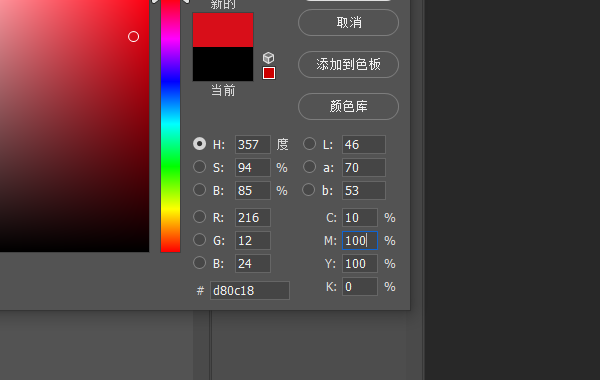Select the Lab a radio button
This screenshot has height=380, width=600.
coord(309,167)
